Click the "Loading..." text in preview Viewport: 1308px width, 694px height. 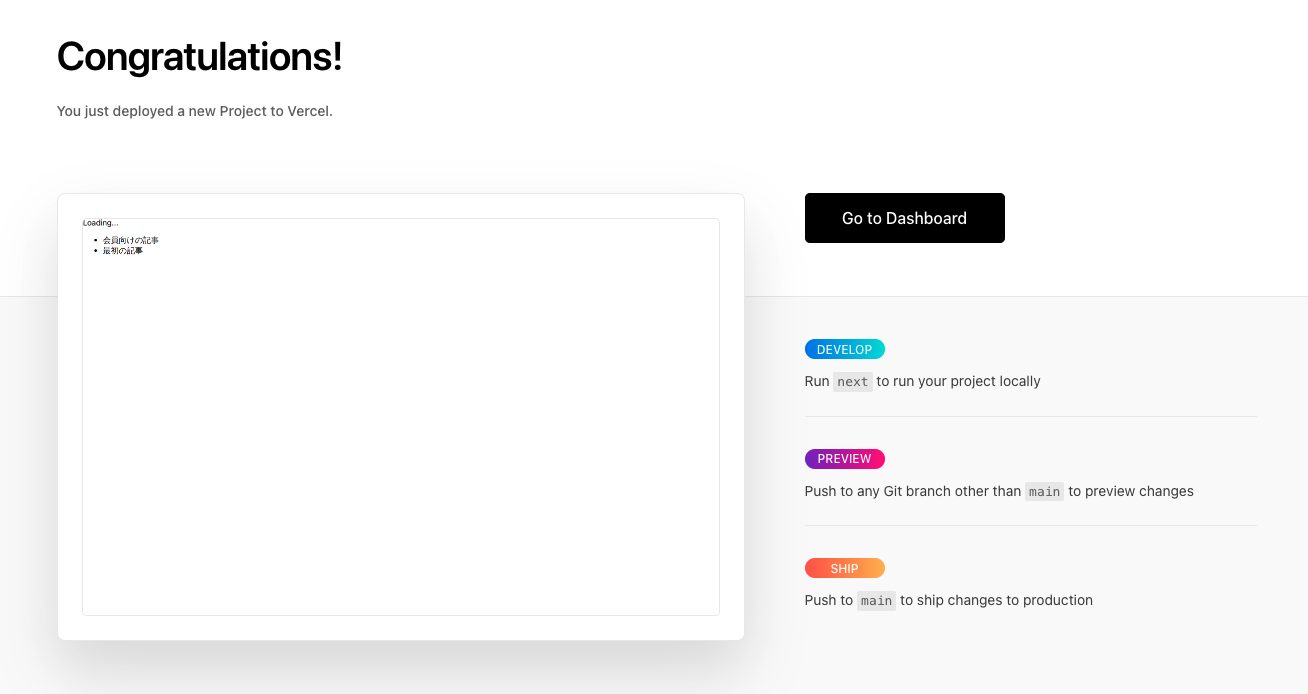click(x=100, y=223)
